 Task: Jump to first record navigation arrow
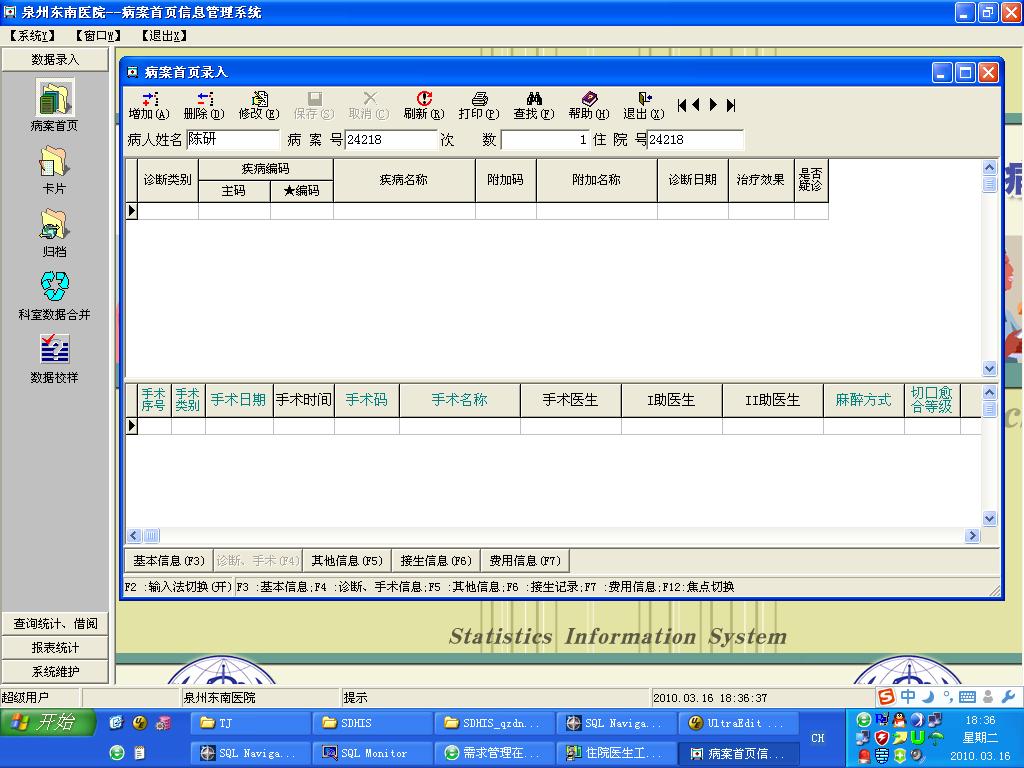coord(682,104)
